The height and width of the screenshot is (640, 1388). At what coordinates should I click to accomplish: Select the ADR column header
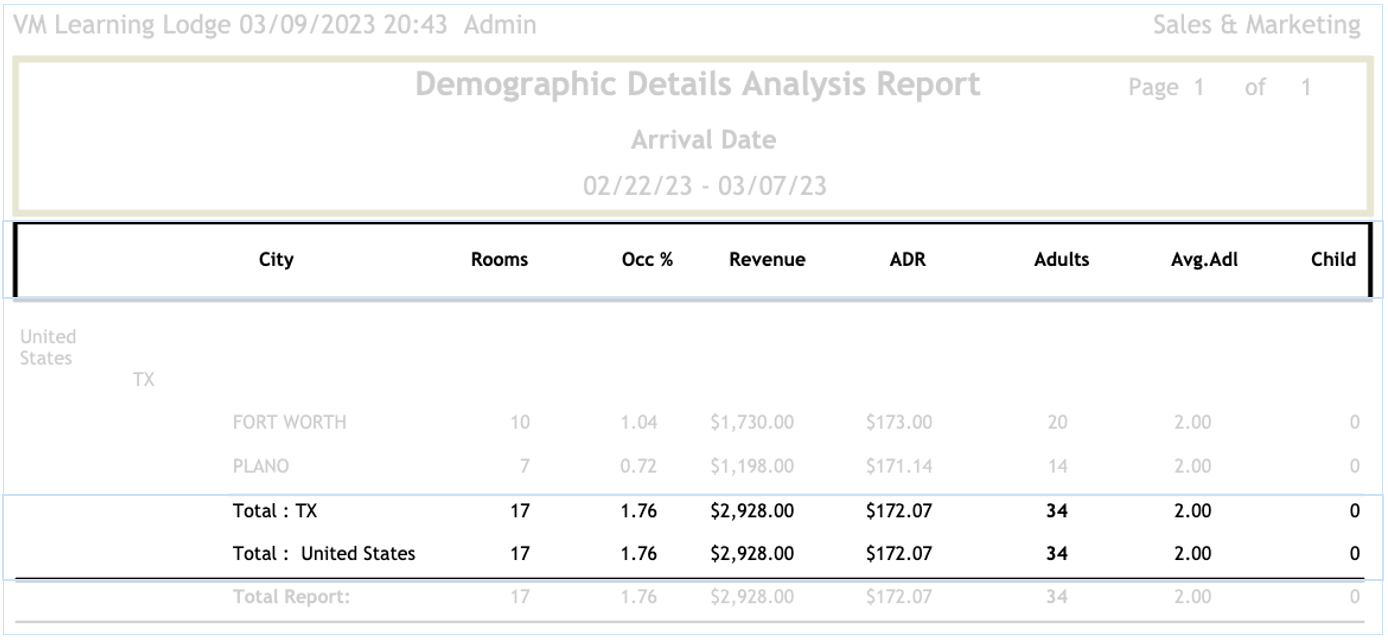(x=907, y=260)
